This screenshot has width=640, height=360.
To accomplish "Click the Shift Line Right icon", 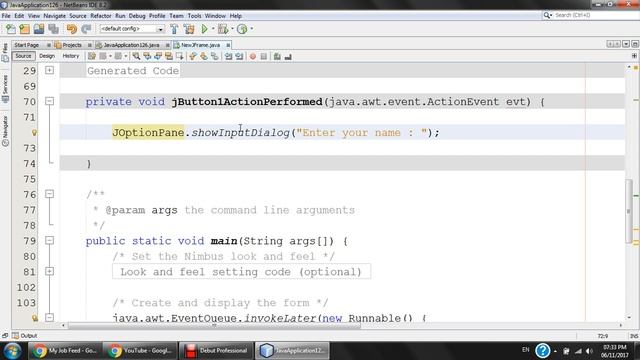I will (x=239, y=56).
